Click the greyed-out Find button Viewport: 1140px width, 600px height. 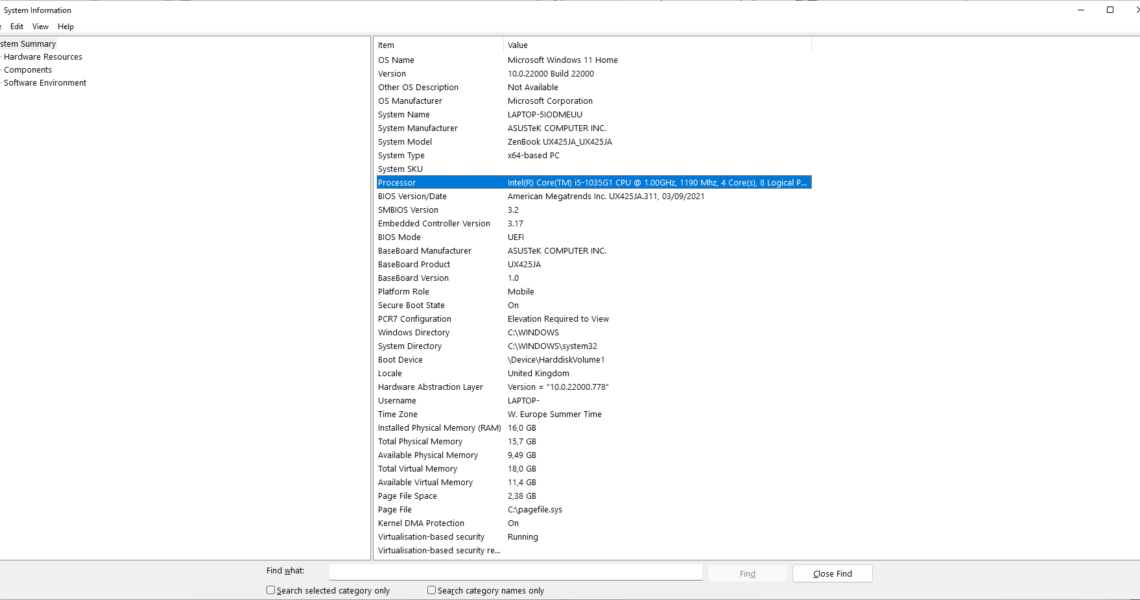tap(747, 574)
